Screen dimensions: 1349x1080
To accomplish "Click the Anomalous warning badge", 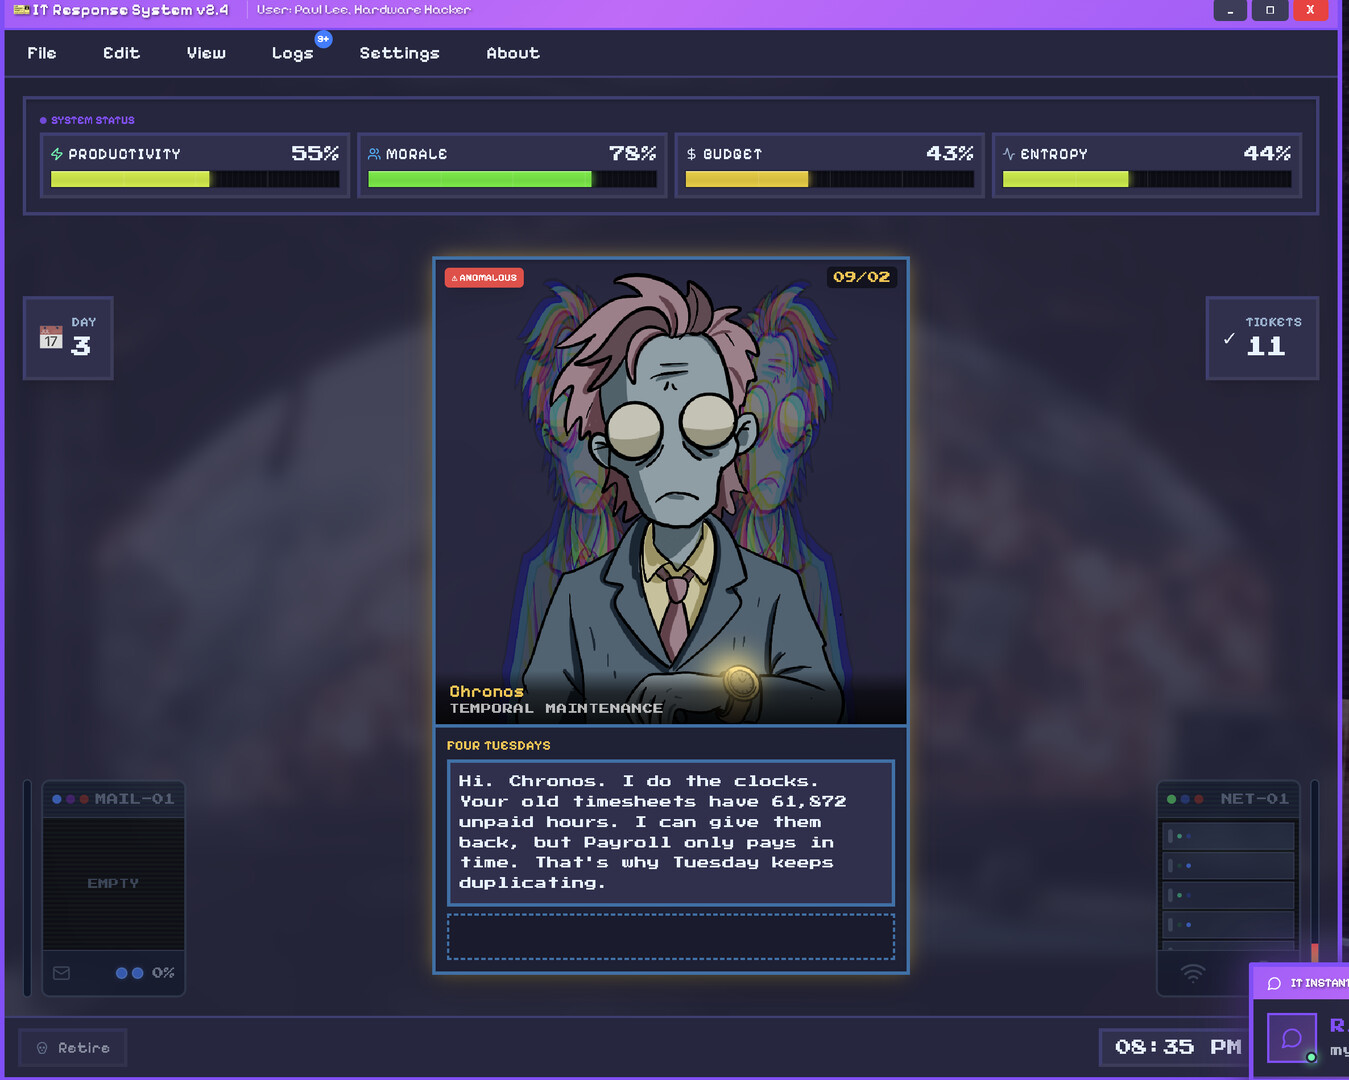I will (x=484, y=278).
